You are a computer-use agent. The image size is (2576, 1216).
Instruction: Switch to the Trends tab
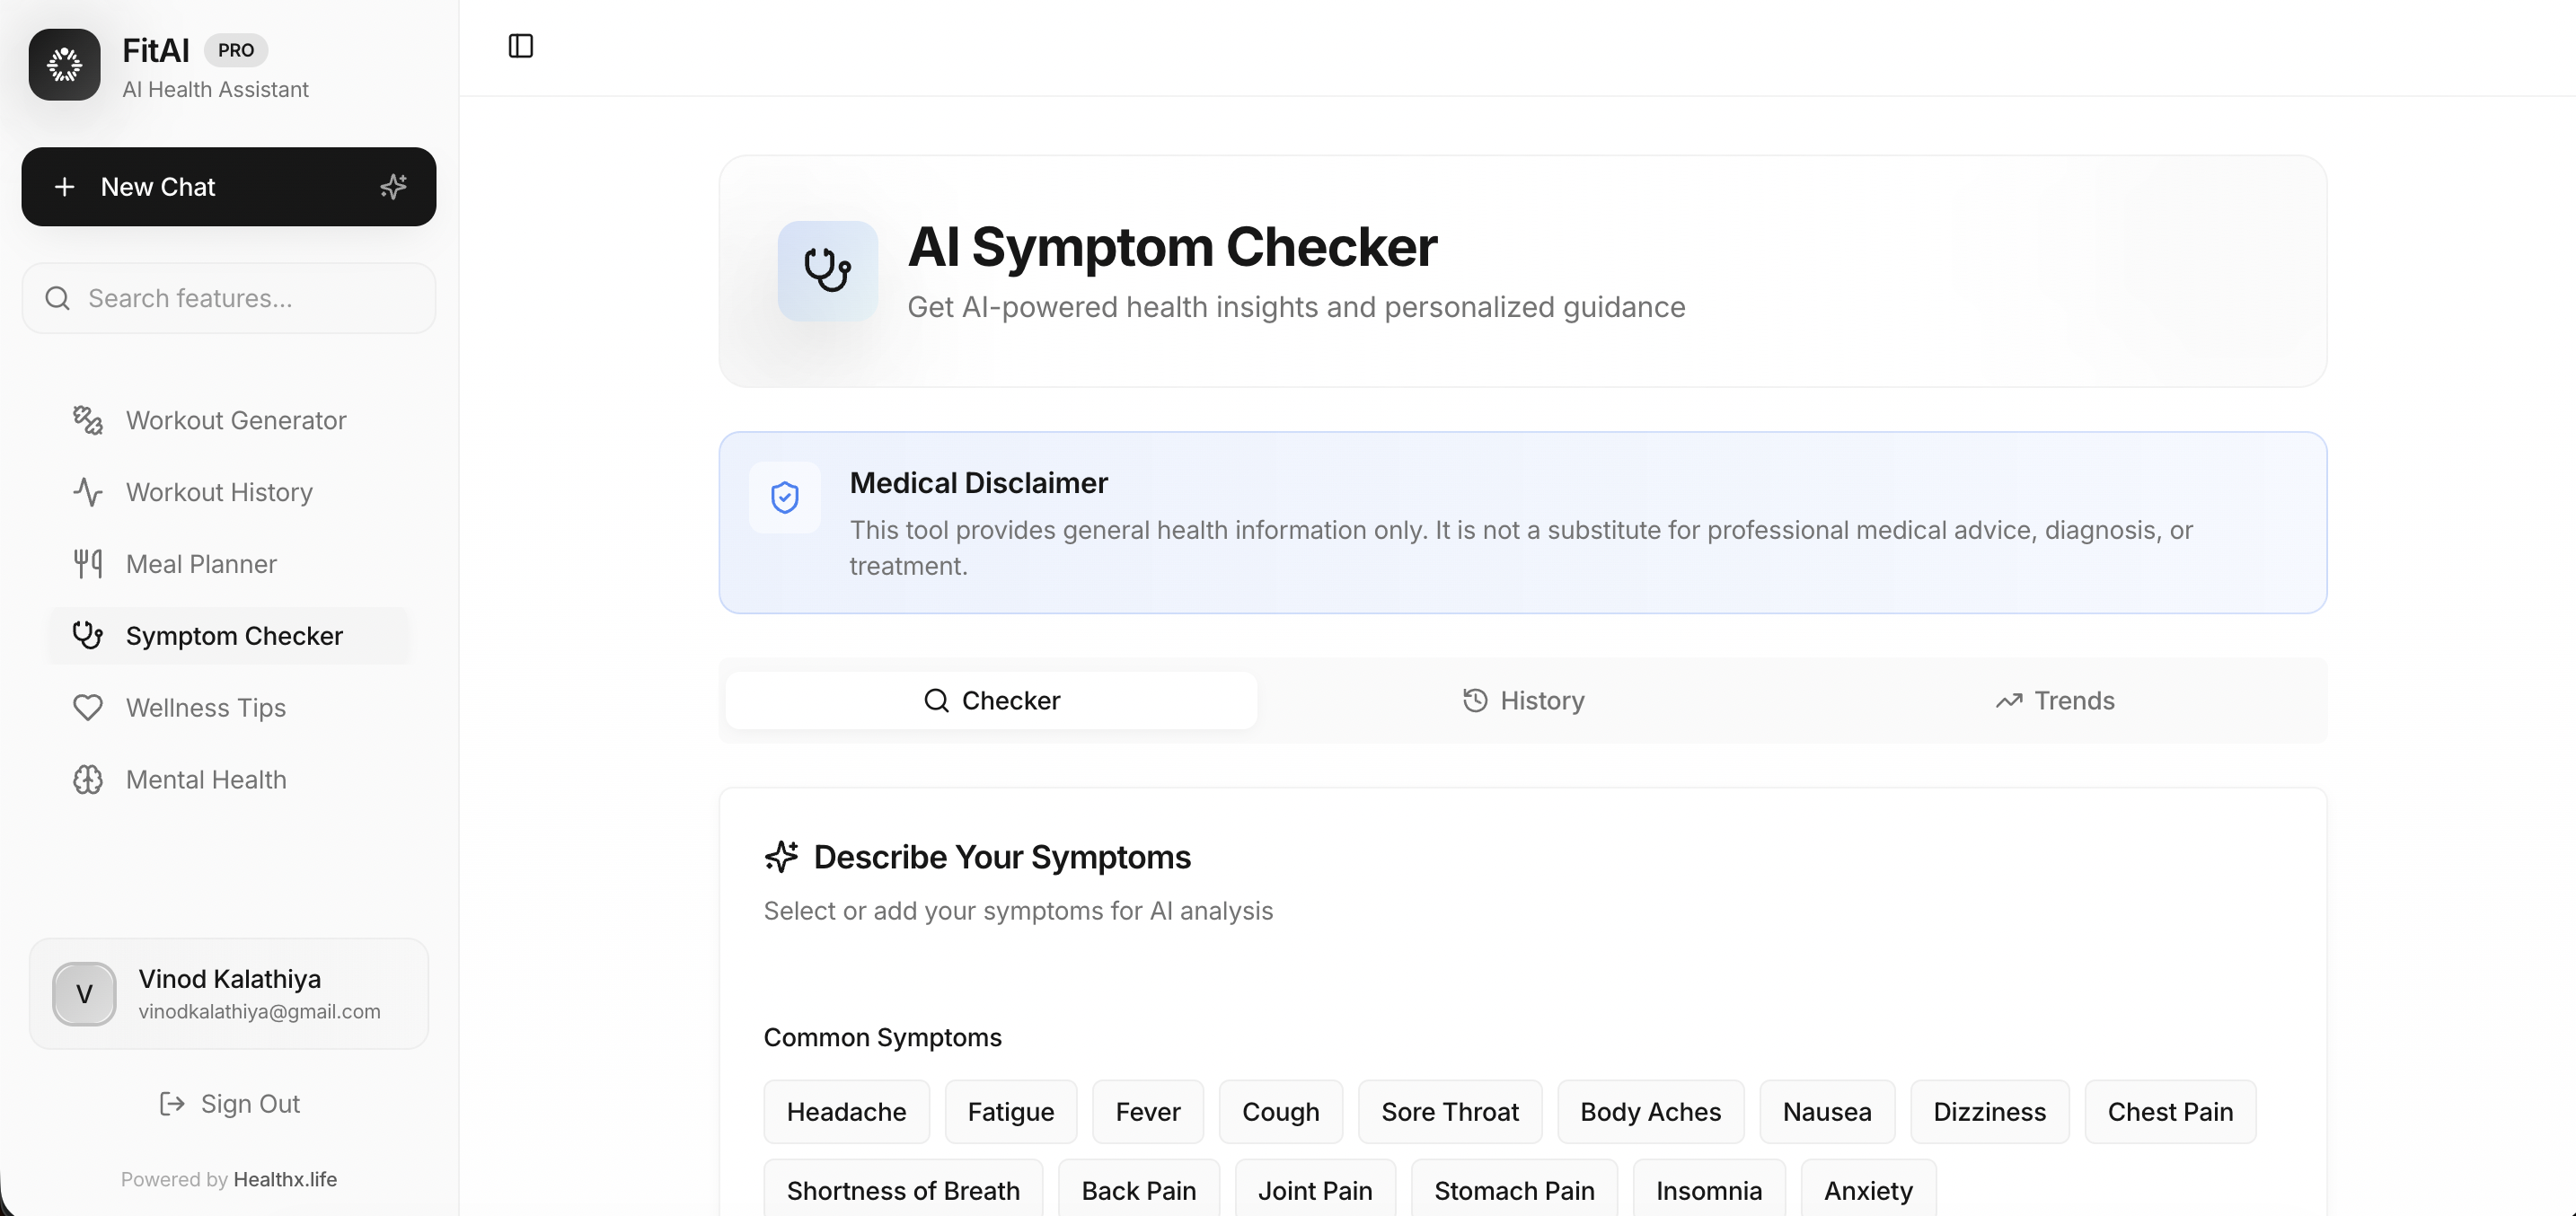pos(2055,701)
